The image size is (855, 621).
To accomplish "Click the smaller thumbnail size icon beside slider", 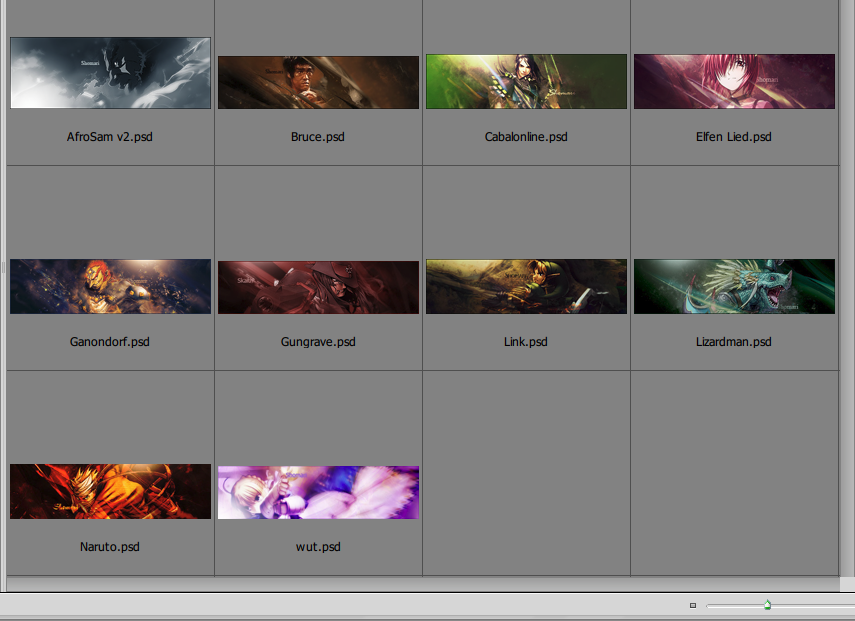I will [693, 605].
